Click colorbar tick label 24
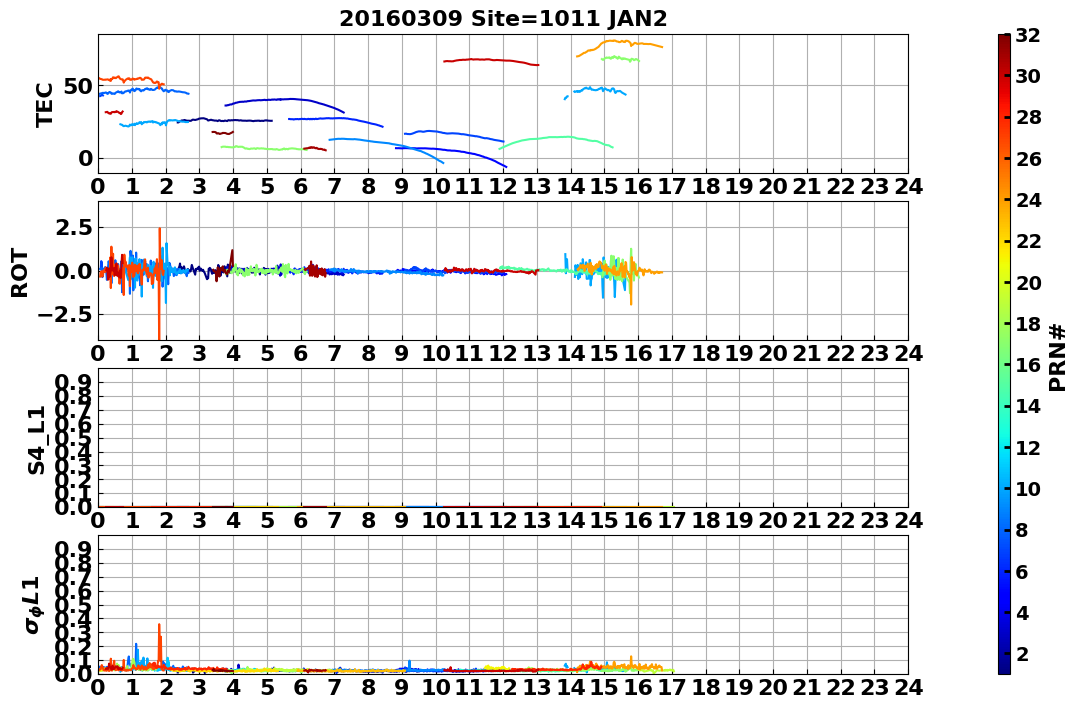This screenshot has height=709, width=1077. click(x=1027, y=200)
